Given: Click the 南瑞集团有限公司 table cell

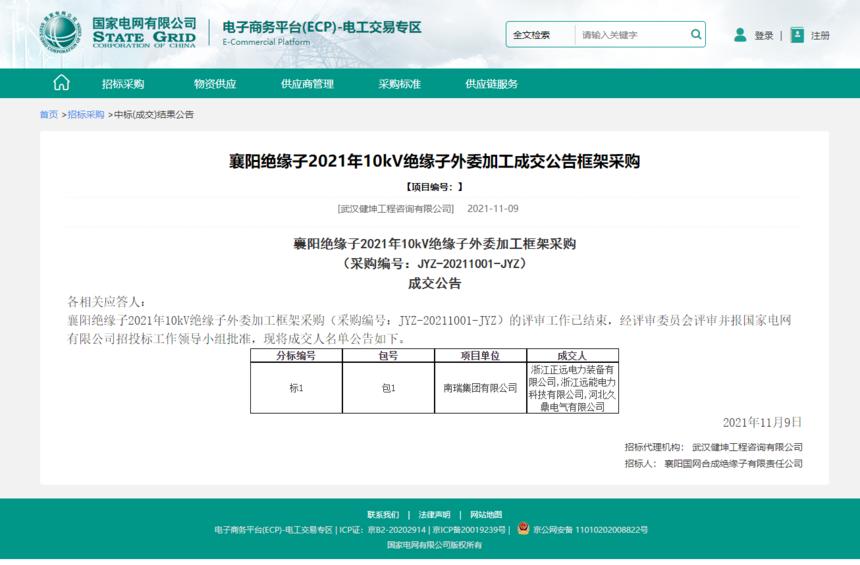Looking at the screenshot, I should 480,388.
